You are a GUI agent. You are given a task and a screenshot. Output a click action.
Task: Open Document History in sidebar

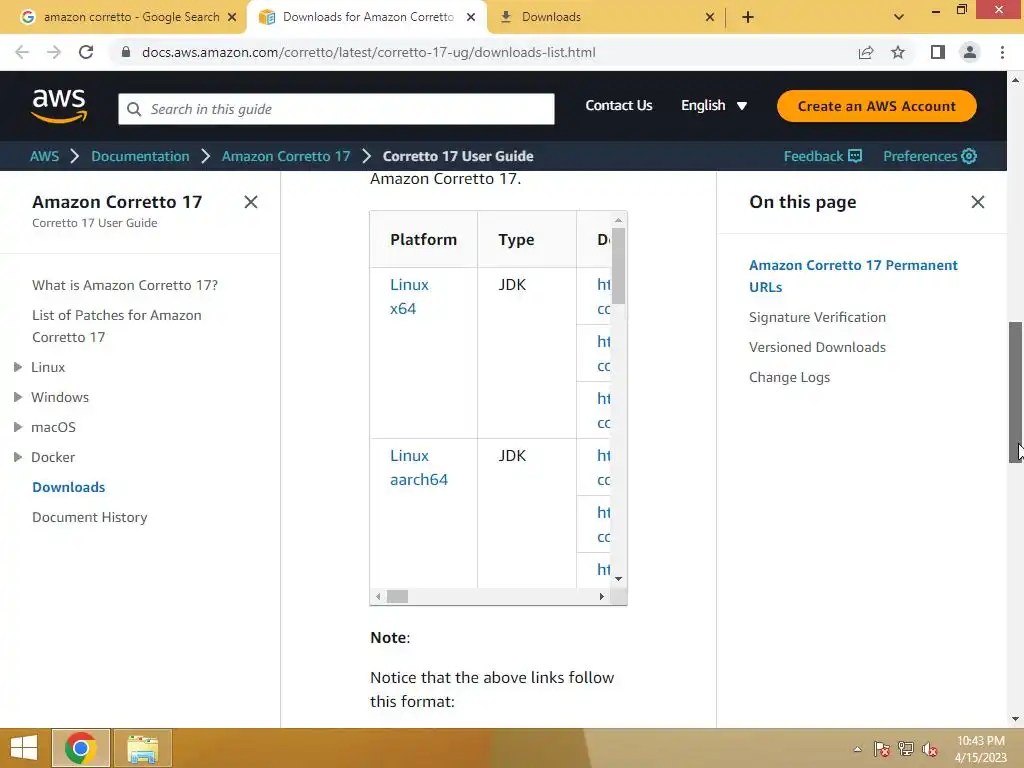(89, 517)
